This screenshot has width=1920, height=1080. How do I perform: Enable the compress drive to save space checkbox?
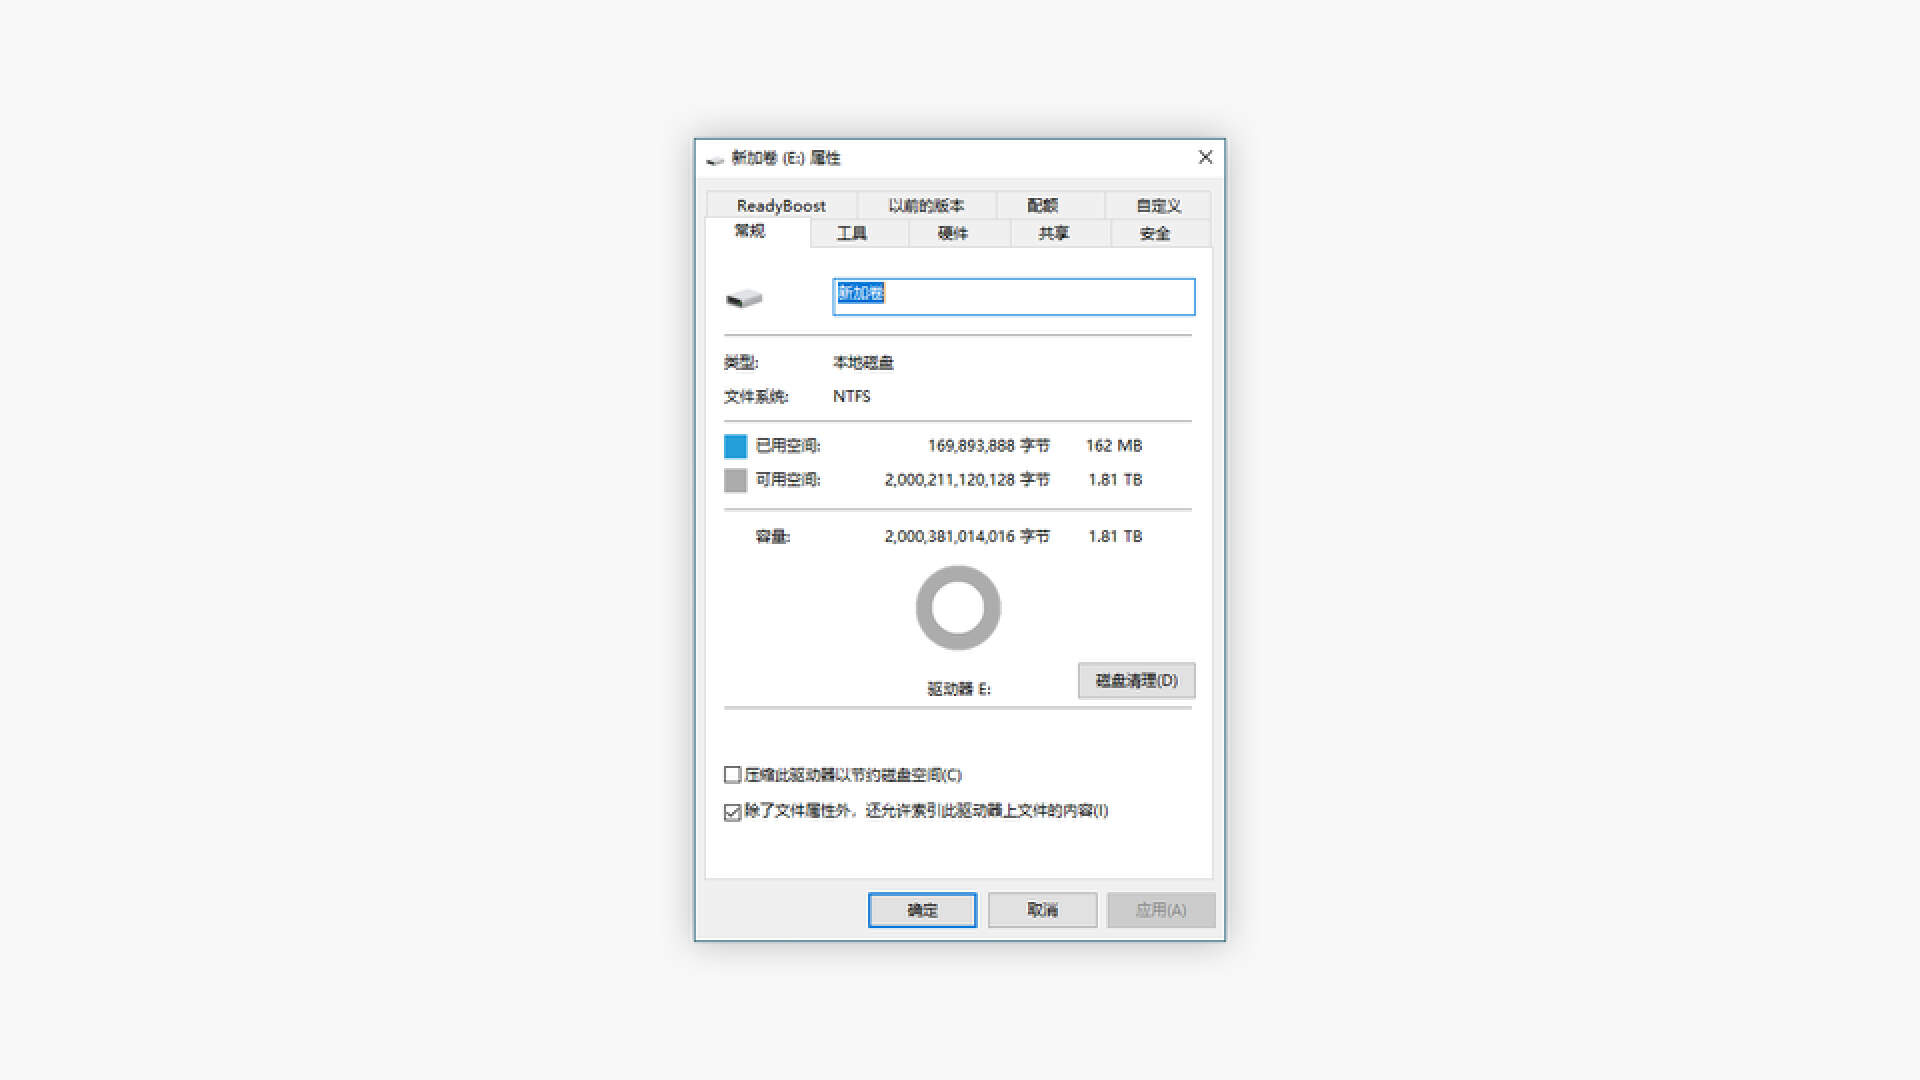[731, 774]
